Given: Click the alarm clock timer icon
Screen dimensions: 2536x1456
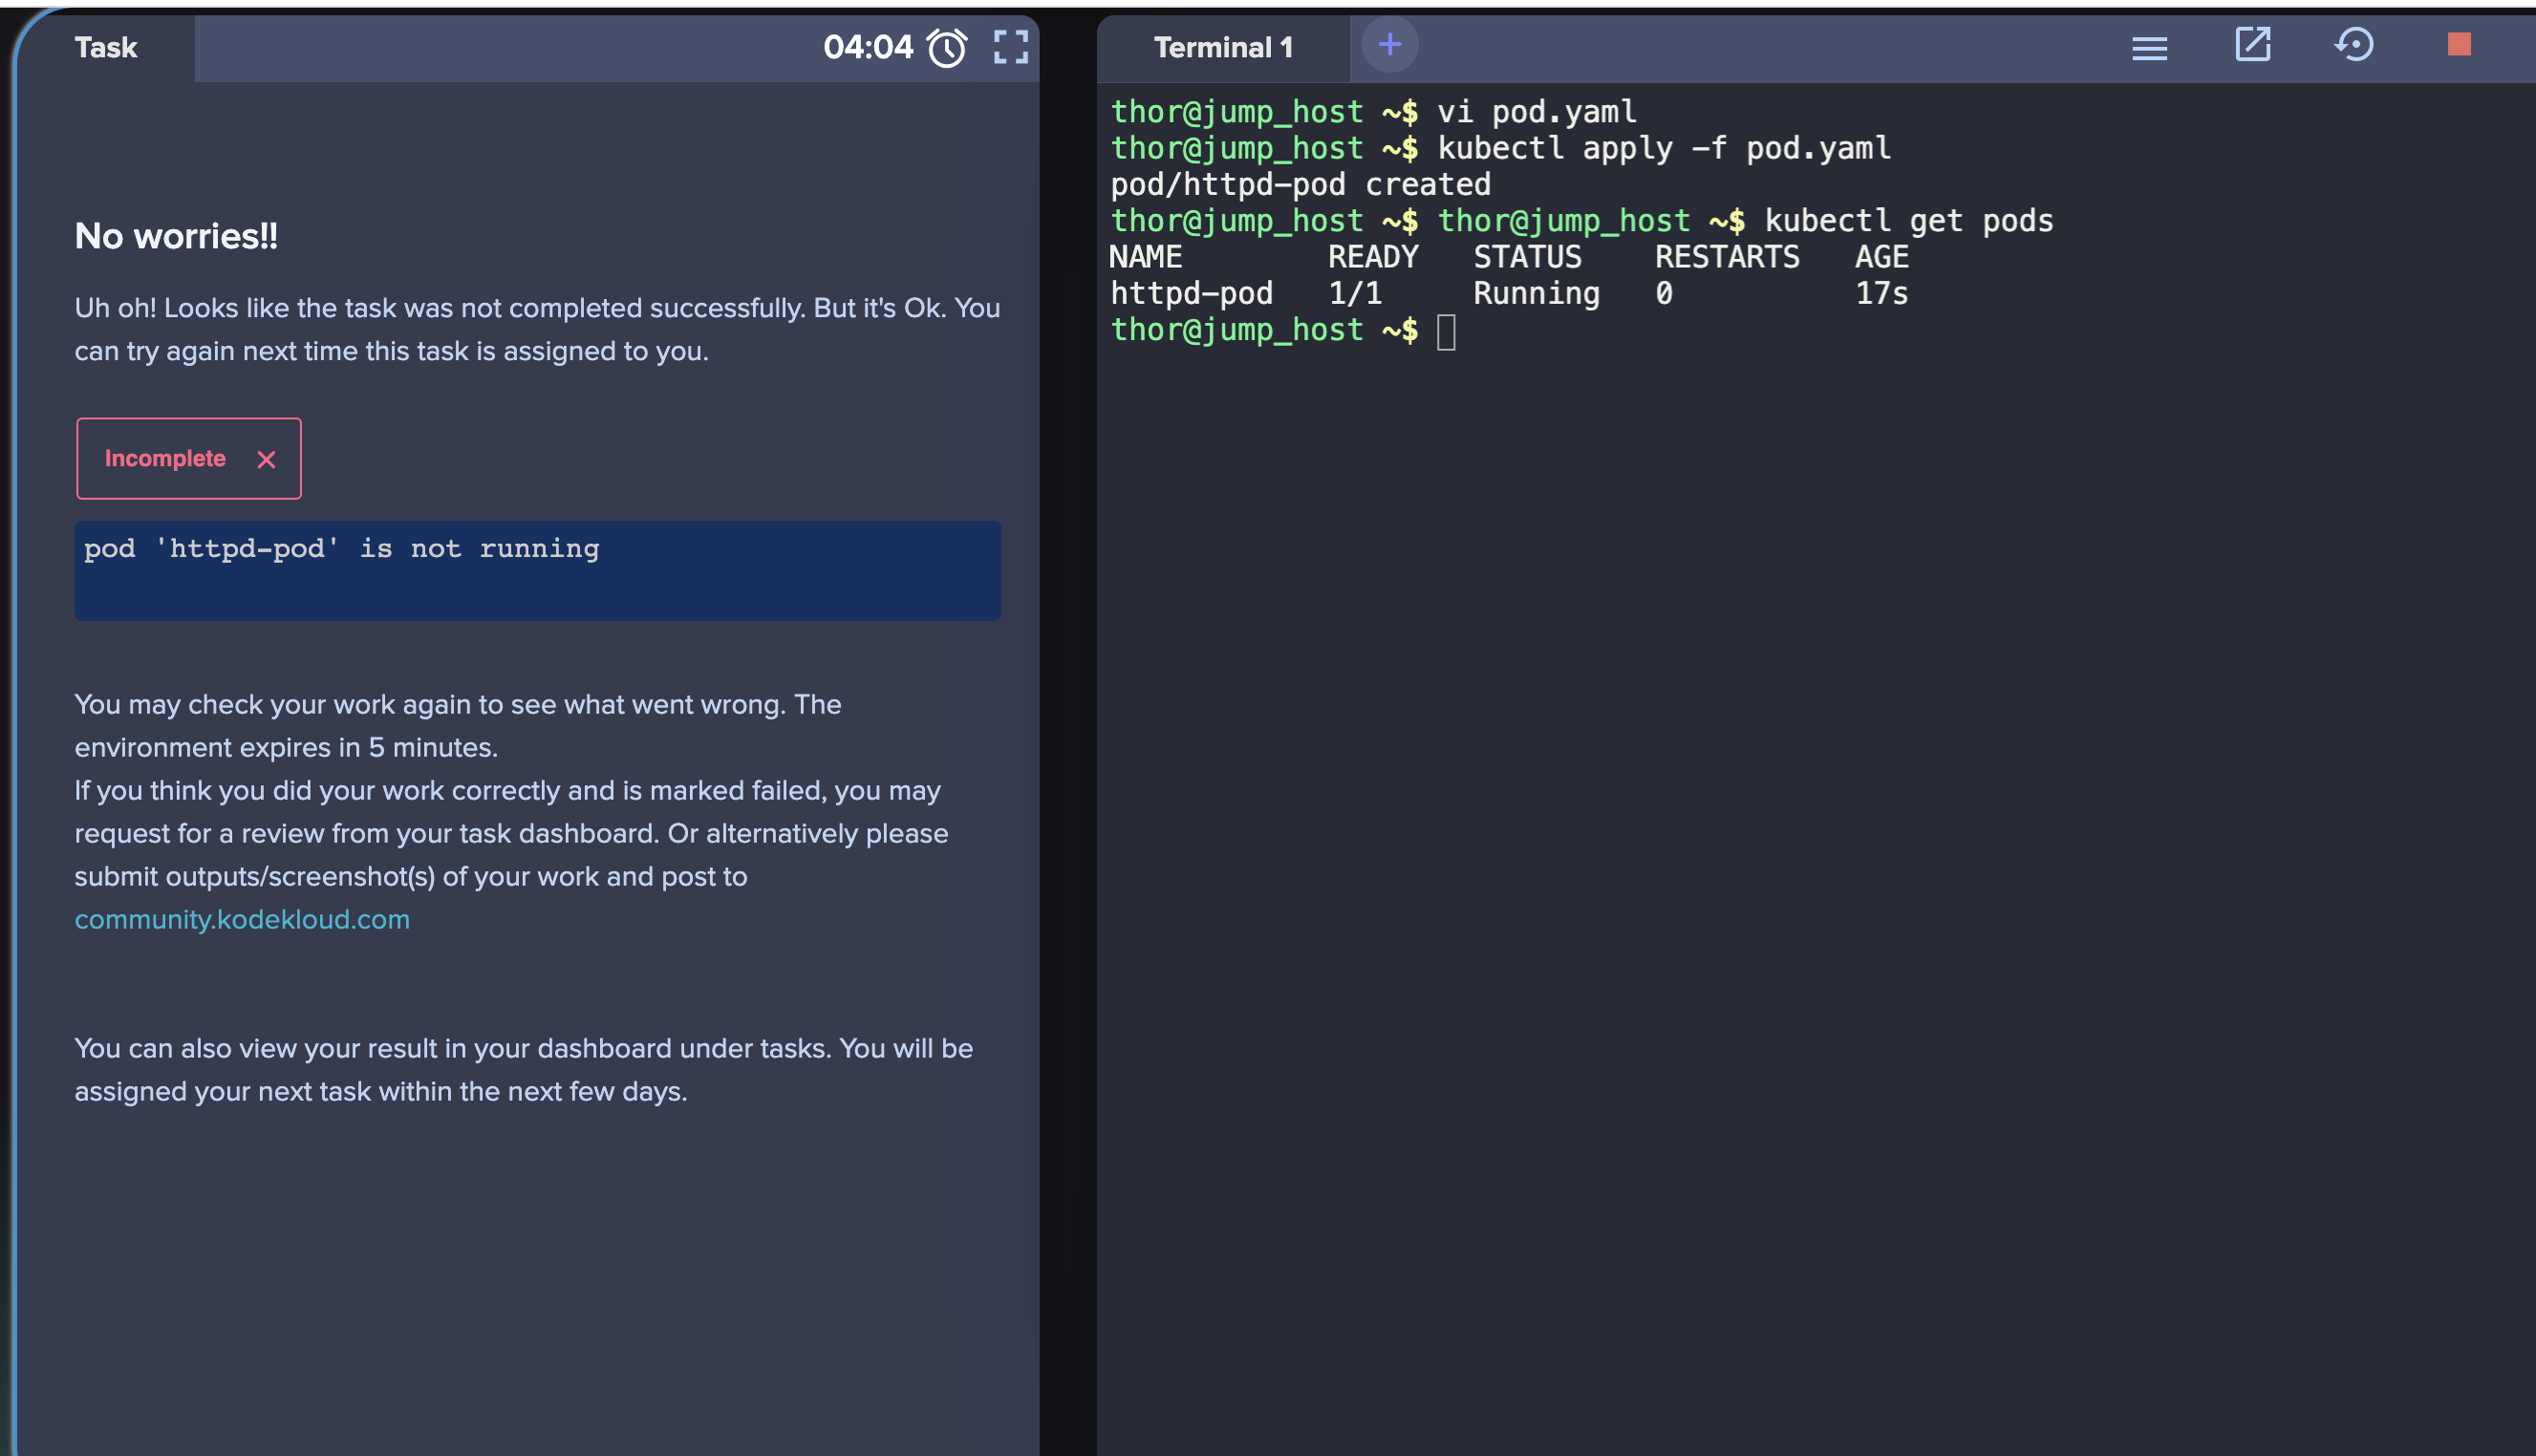Looking at the screenshot, I should tap(946, 47).
